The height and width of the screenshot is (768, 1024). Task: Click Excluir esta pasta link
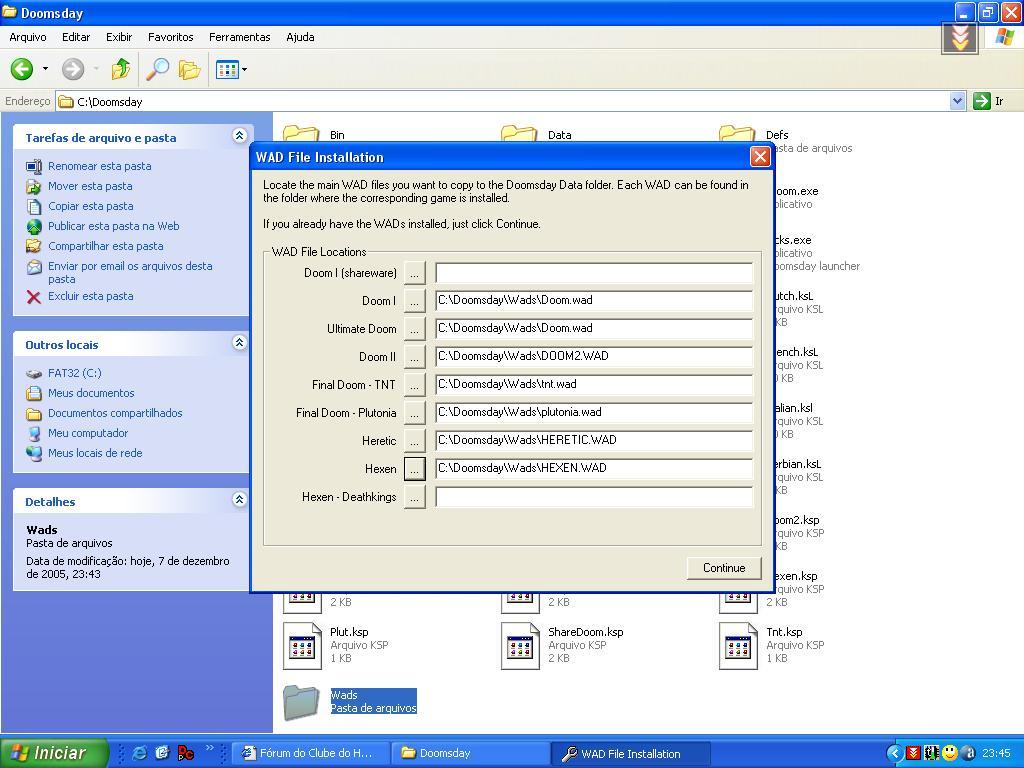(x=91, y=296)
